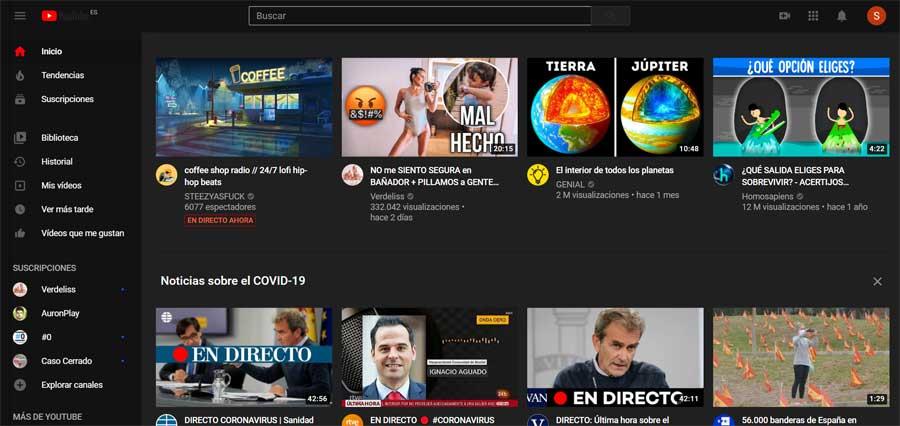The height and width of the screenshot is (426, 900).
Task: Click the Historial clock-arrow icon
Action: tap(20, 161)
